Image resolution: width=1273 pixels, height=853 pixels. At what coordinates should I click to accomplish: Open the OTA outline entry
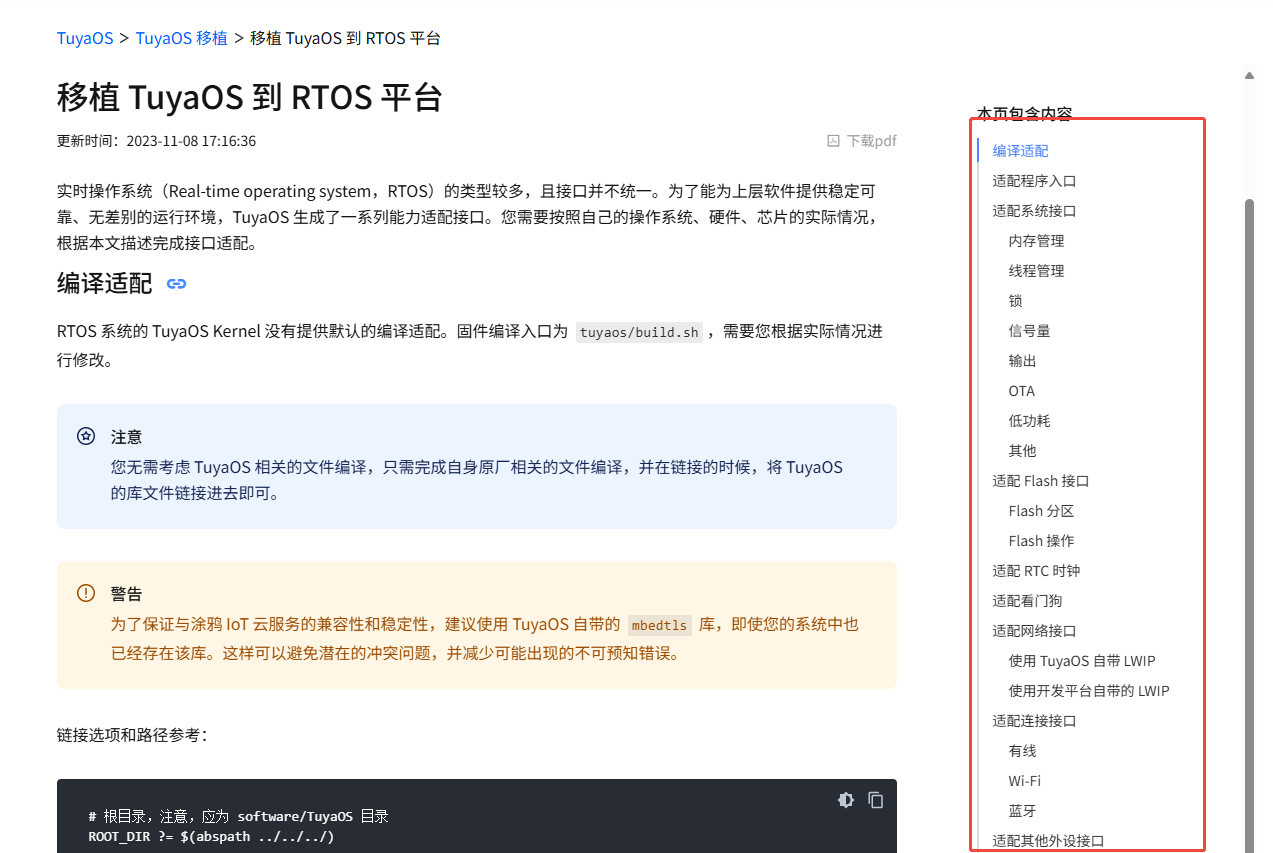tap(1022, 391)
